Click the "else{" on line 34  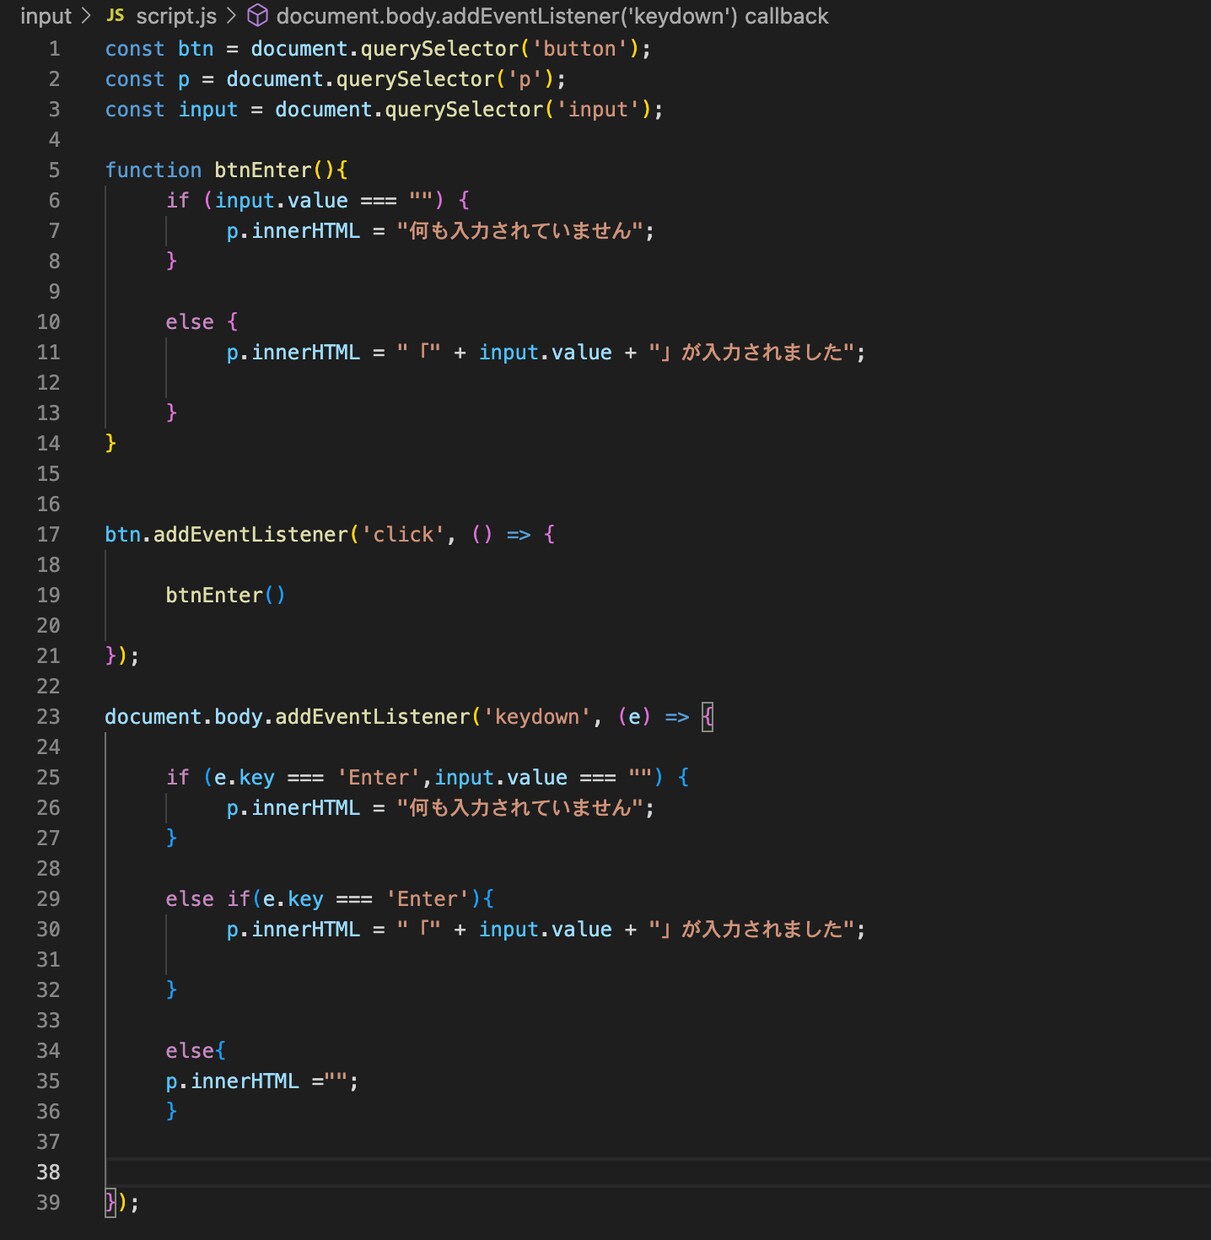point(196,1051)
